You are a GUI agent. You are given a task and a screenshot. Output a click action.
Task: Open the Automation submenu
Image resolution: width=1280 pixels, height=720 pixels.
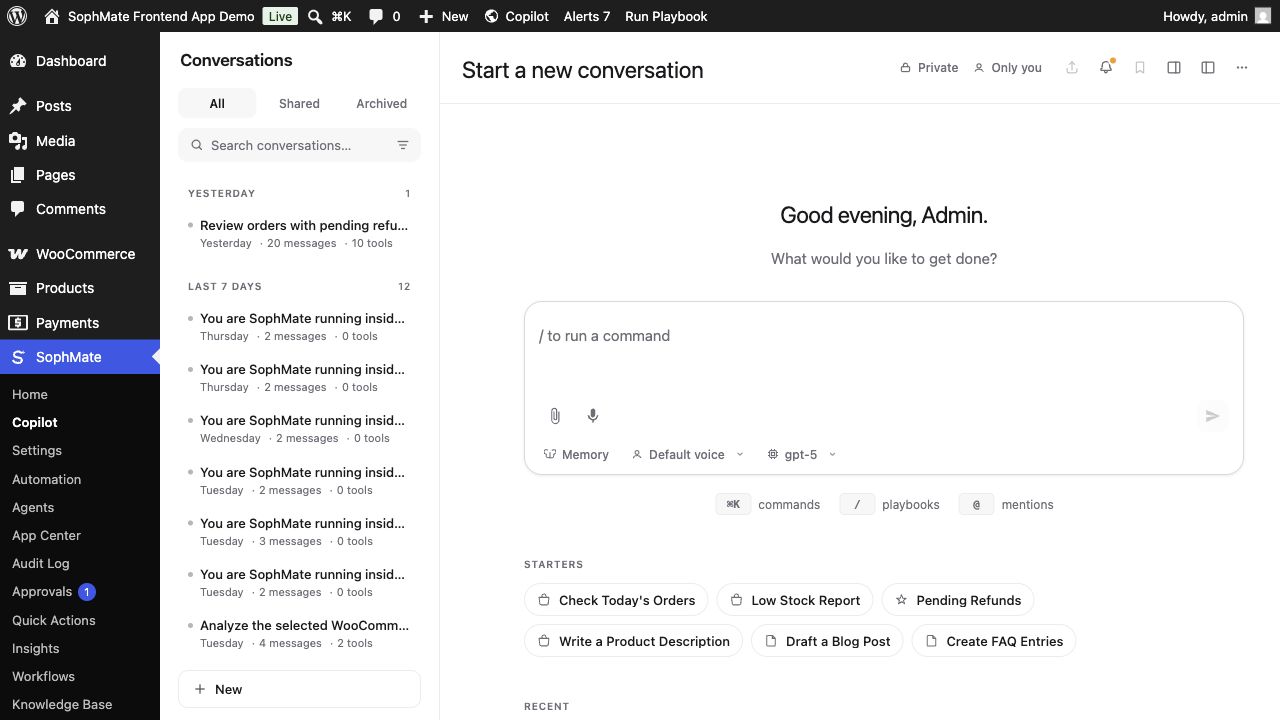[46, 479]
